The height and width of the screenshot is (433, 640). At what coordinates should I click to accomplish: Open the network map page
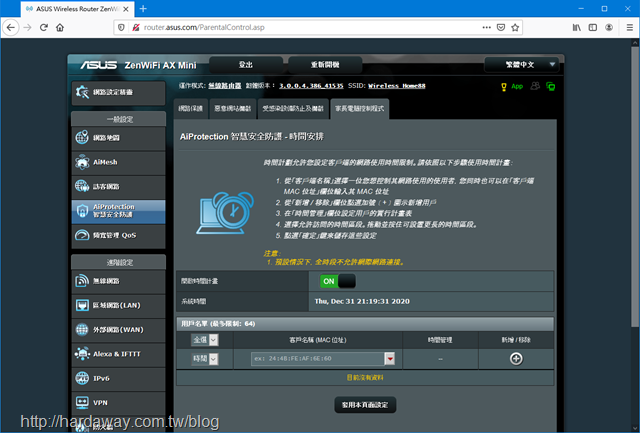click(x=119, y=138)
